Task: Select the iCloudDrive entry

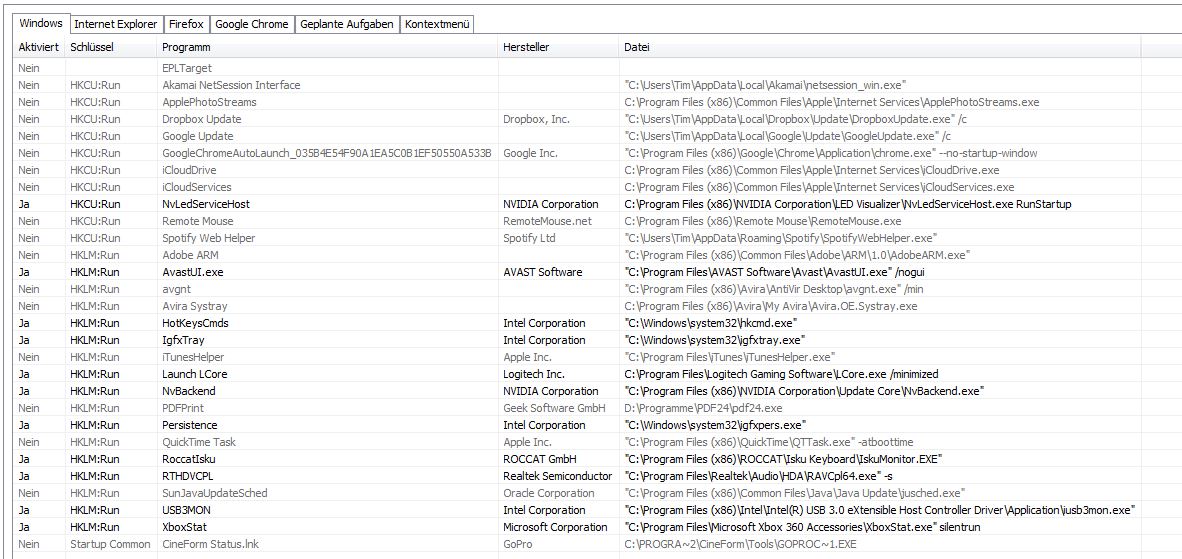Action: pyautogui.click(x=189, y=170)
